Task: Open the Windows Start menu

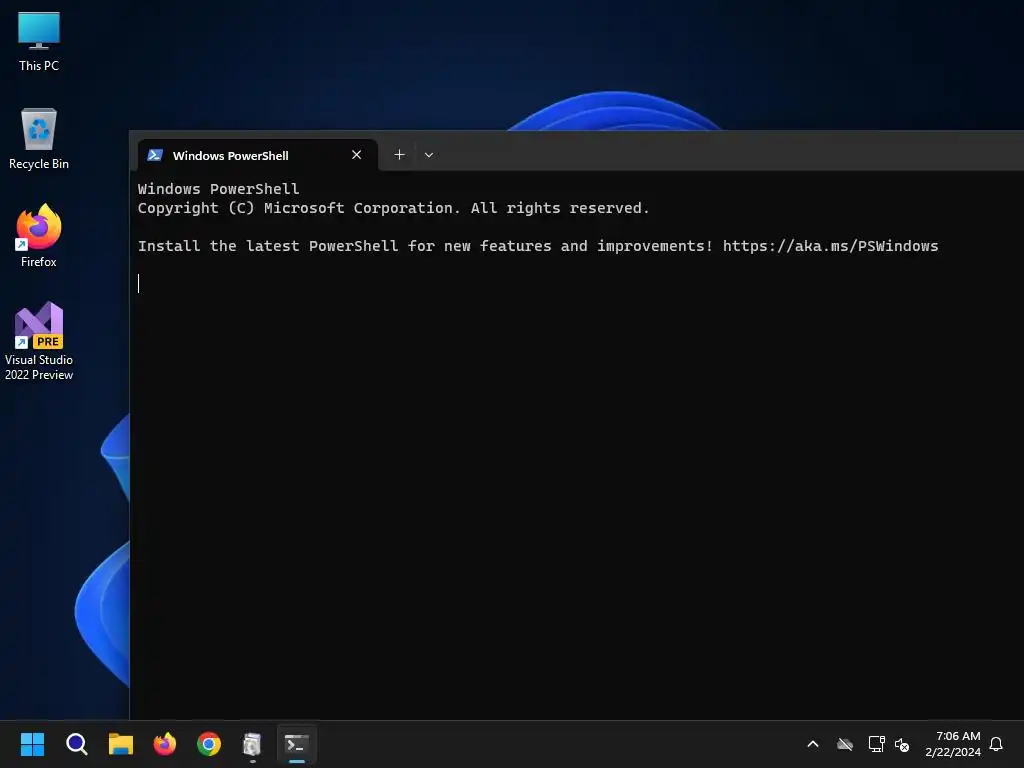Action: click(32, 744)
